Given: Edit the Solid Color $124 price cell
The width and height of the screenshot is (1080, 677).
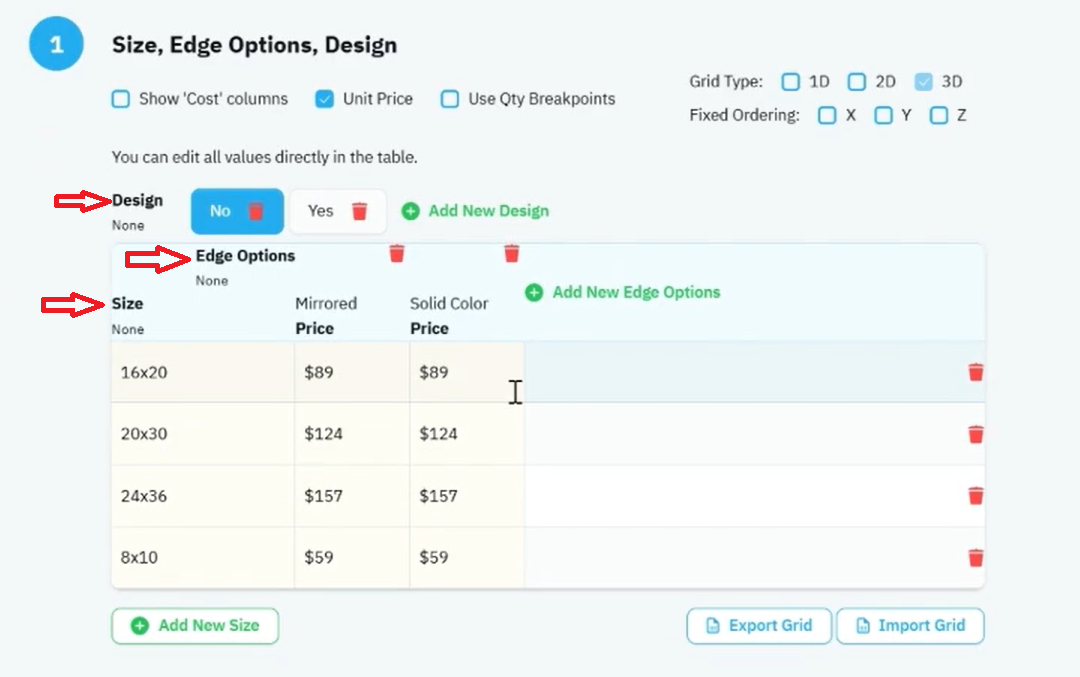Looking at the screenshot, I should 467,434.
